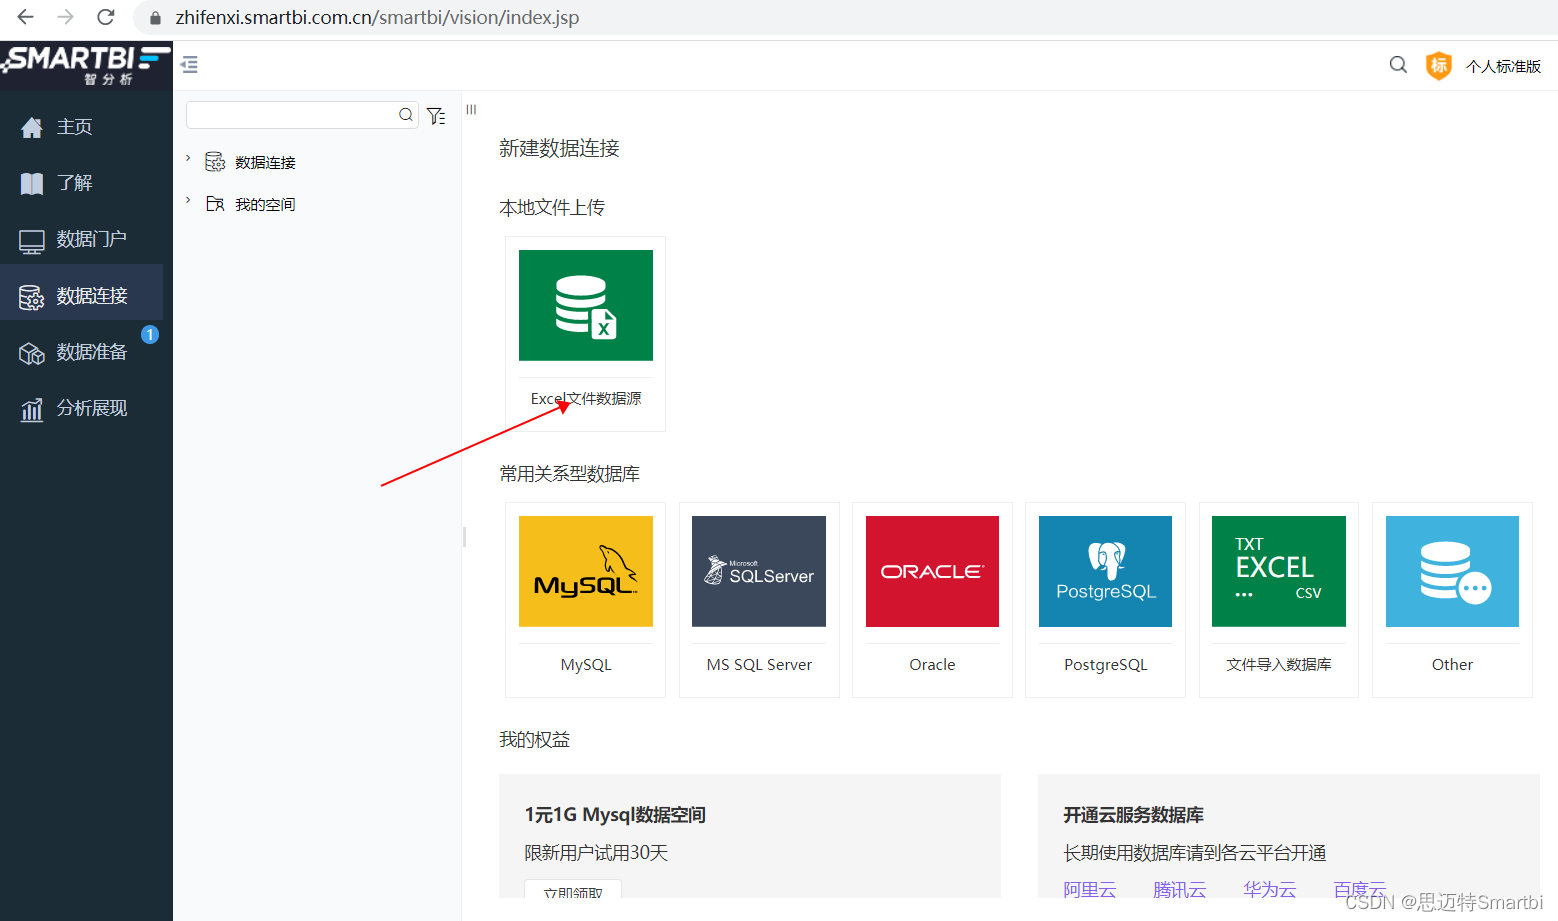Screen dimensions: 1558x921
Task: Open the 阿里云 link
Action: coord(1089,889)
